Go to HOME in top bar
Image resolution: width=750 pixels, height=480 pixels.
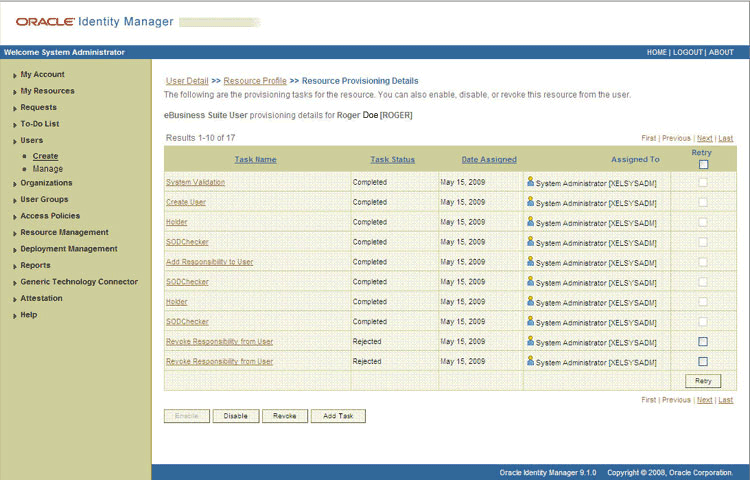[657, 52]
